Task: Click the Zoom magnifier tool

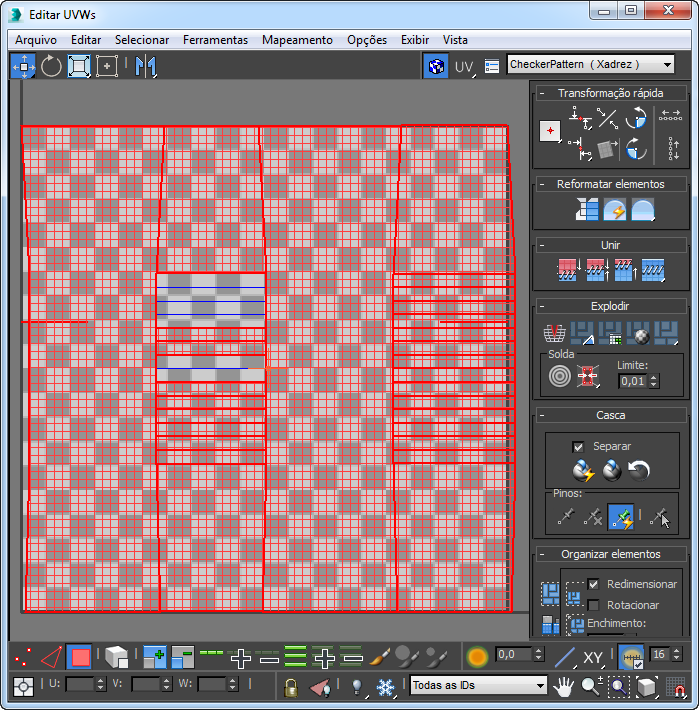Action: pyautogui.click(x=591, y=686)
